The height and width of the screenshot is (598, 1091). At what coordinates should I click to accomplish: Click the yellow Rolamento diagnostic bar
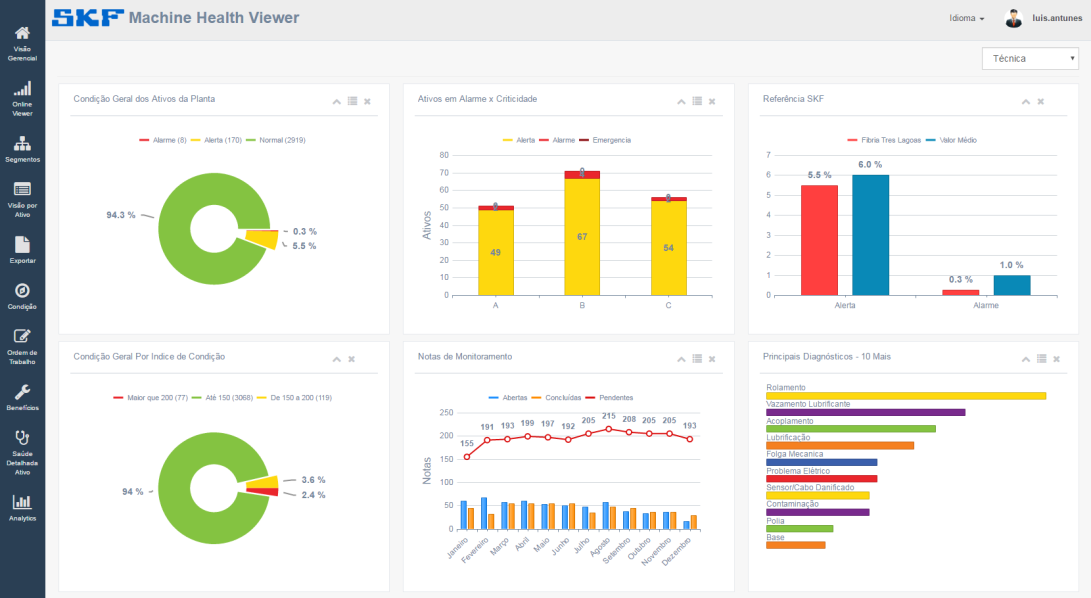906,396
